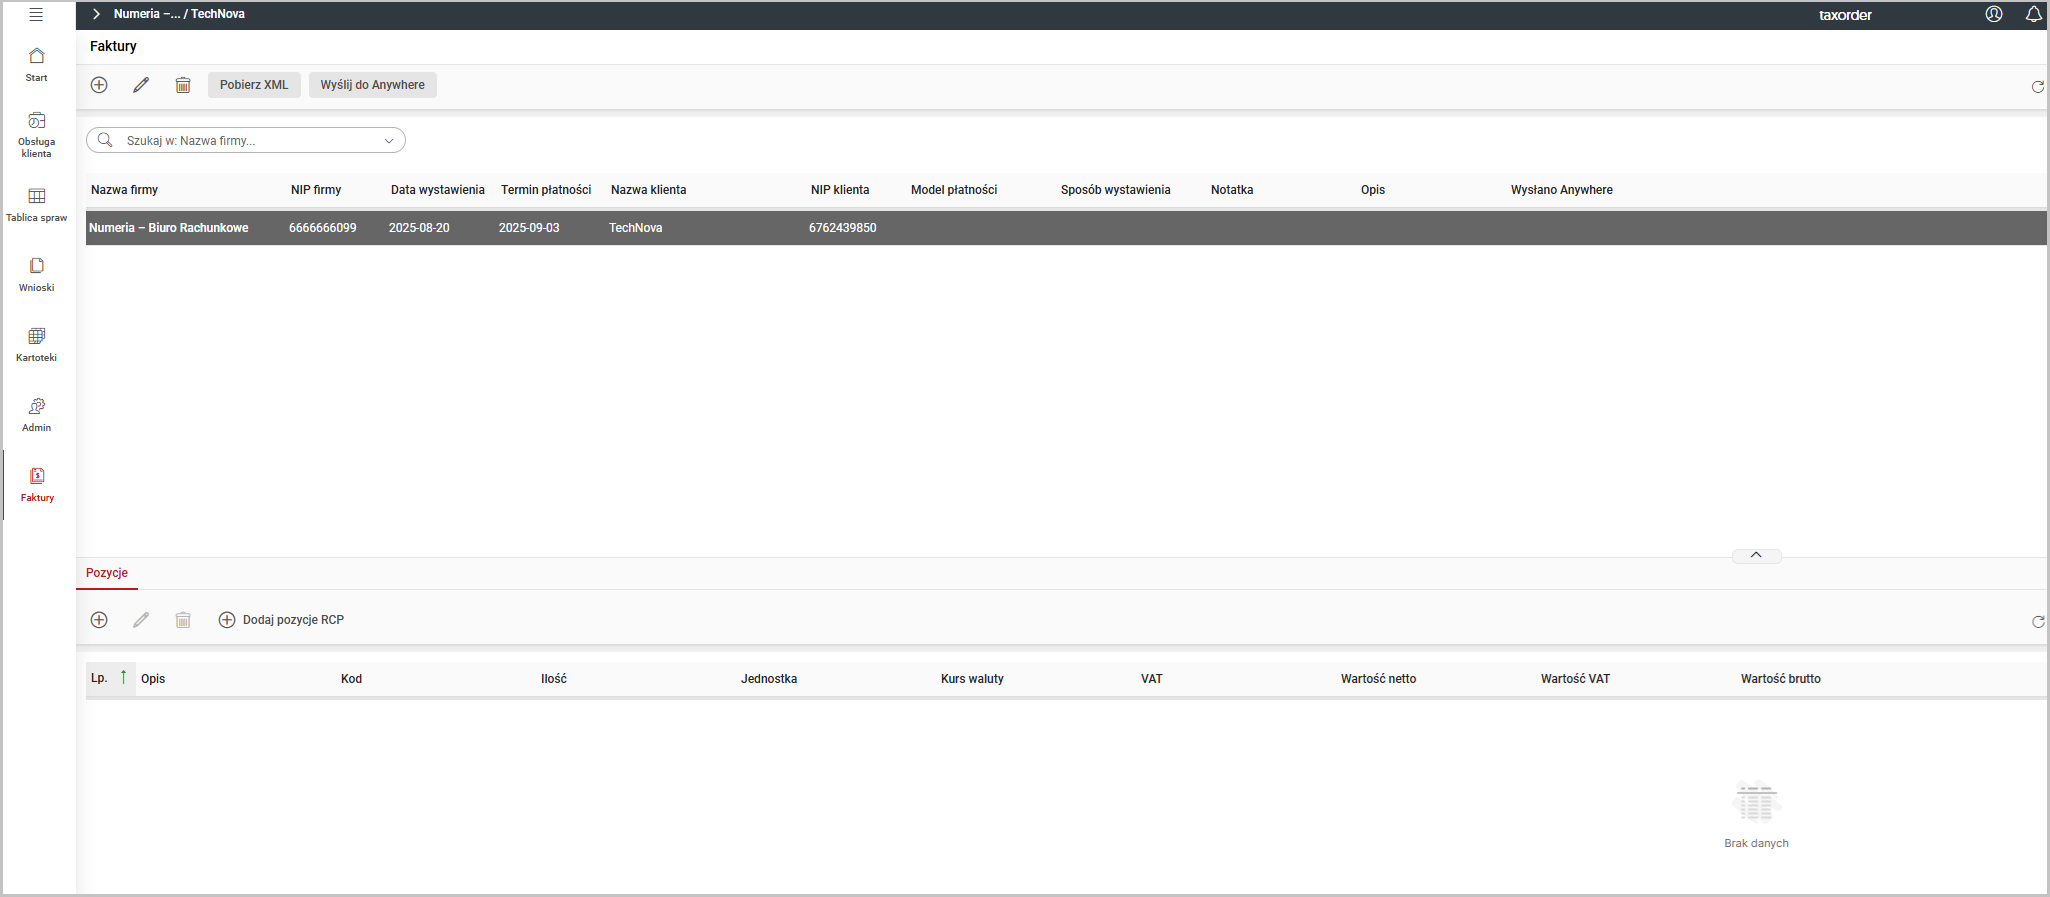
Task: Expand breadcrumb chevron next to Numeria
Action: click(96, 14)
